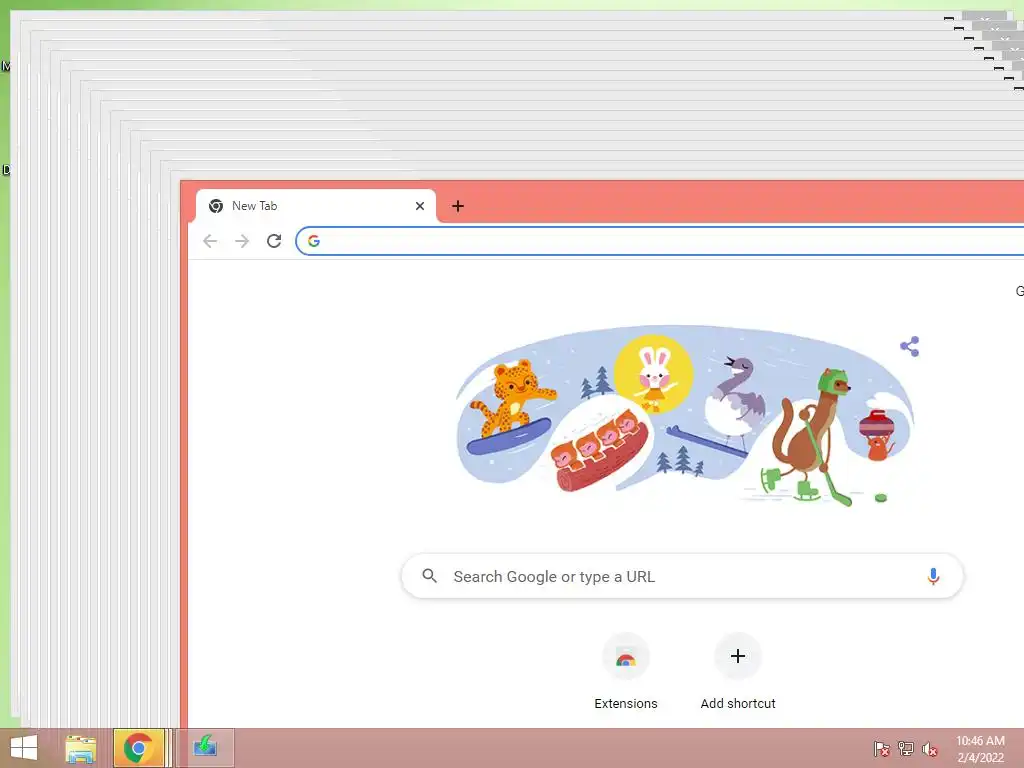Click the Google G icon in address bar
Screen dimensions: 1024x768
tap(313, 241)
